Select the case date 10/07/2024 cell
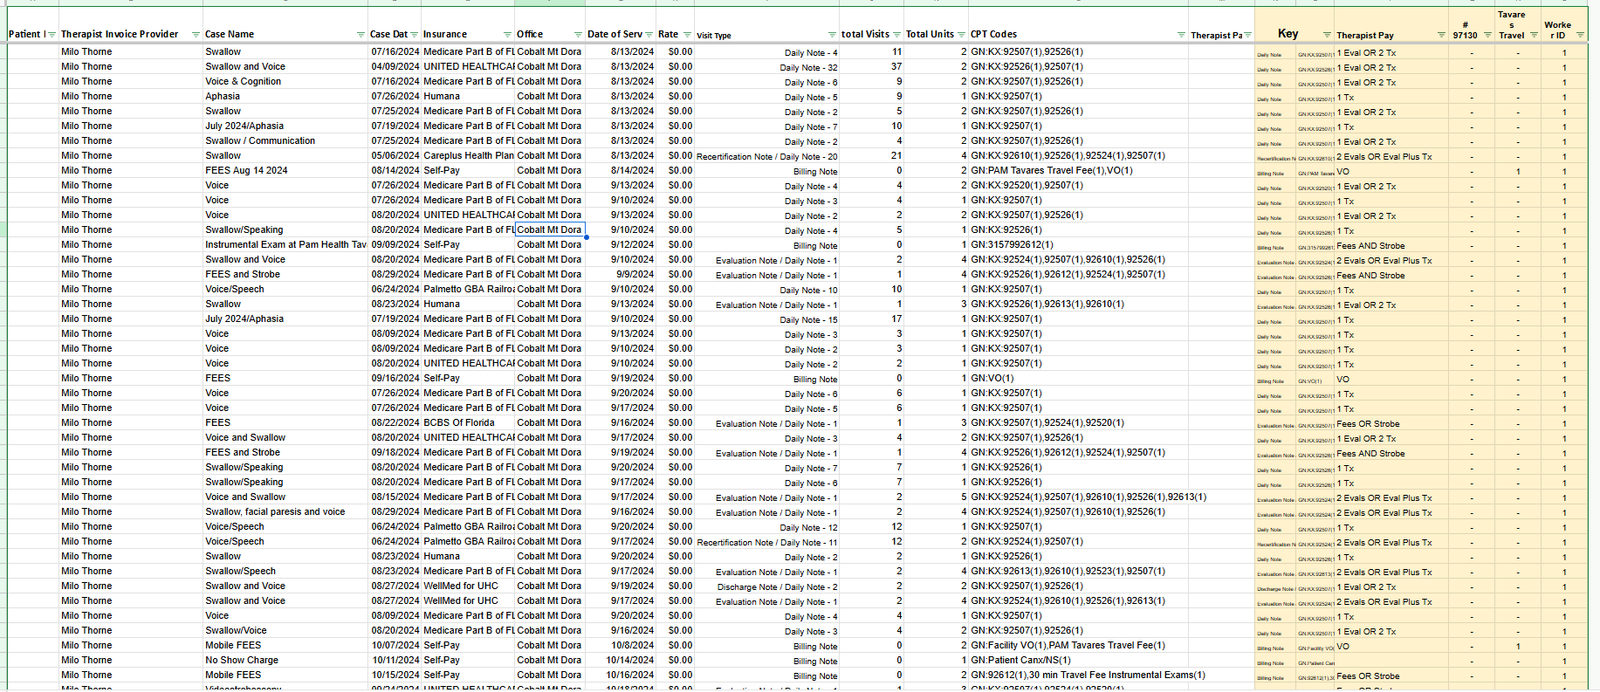This screenshot has width=1600, height=692. pos(395,646)
